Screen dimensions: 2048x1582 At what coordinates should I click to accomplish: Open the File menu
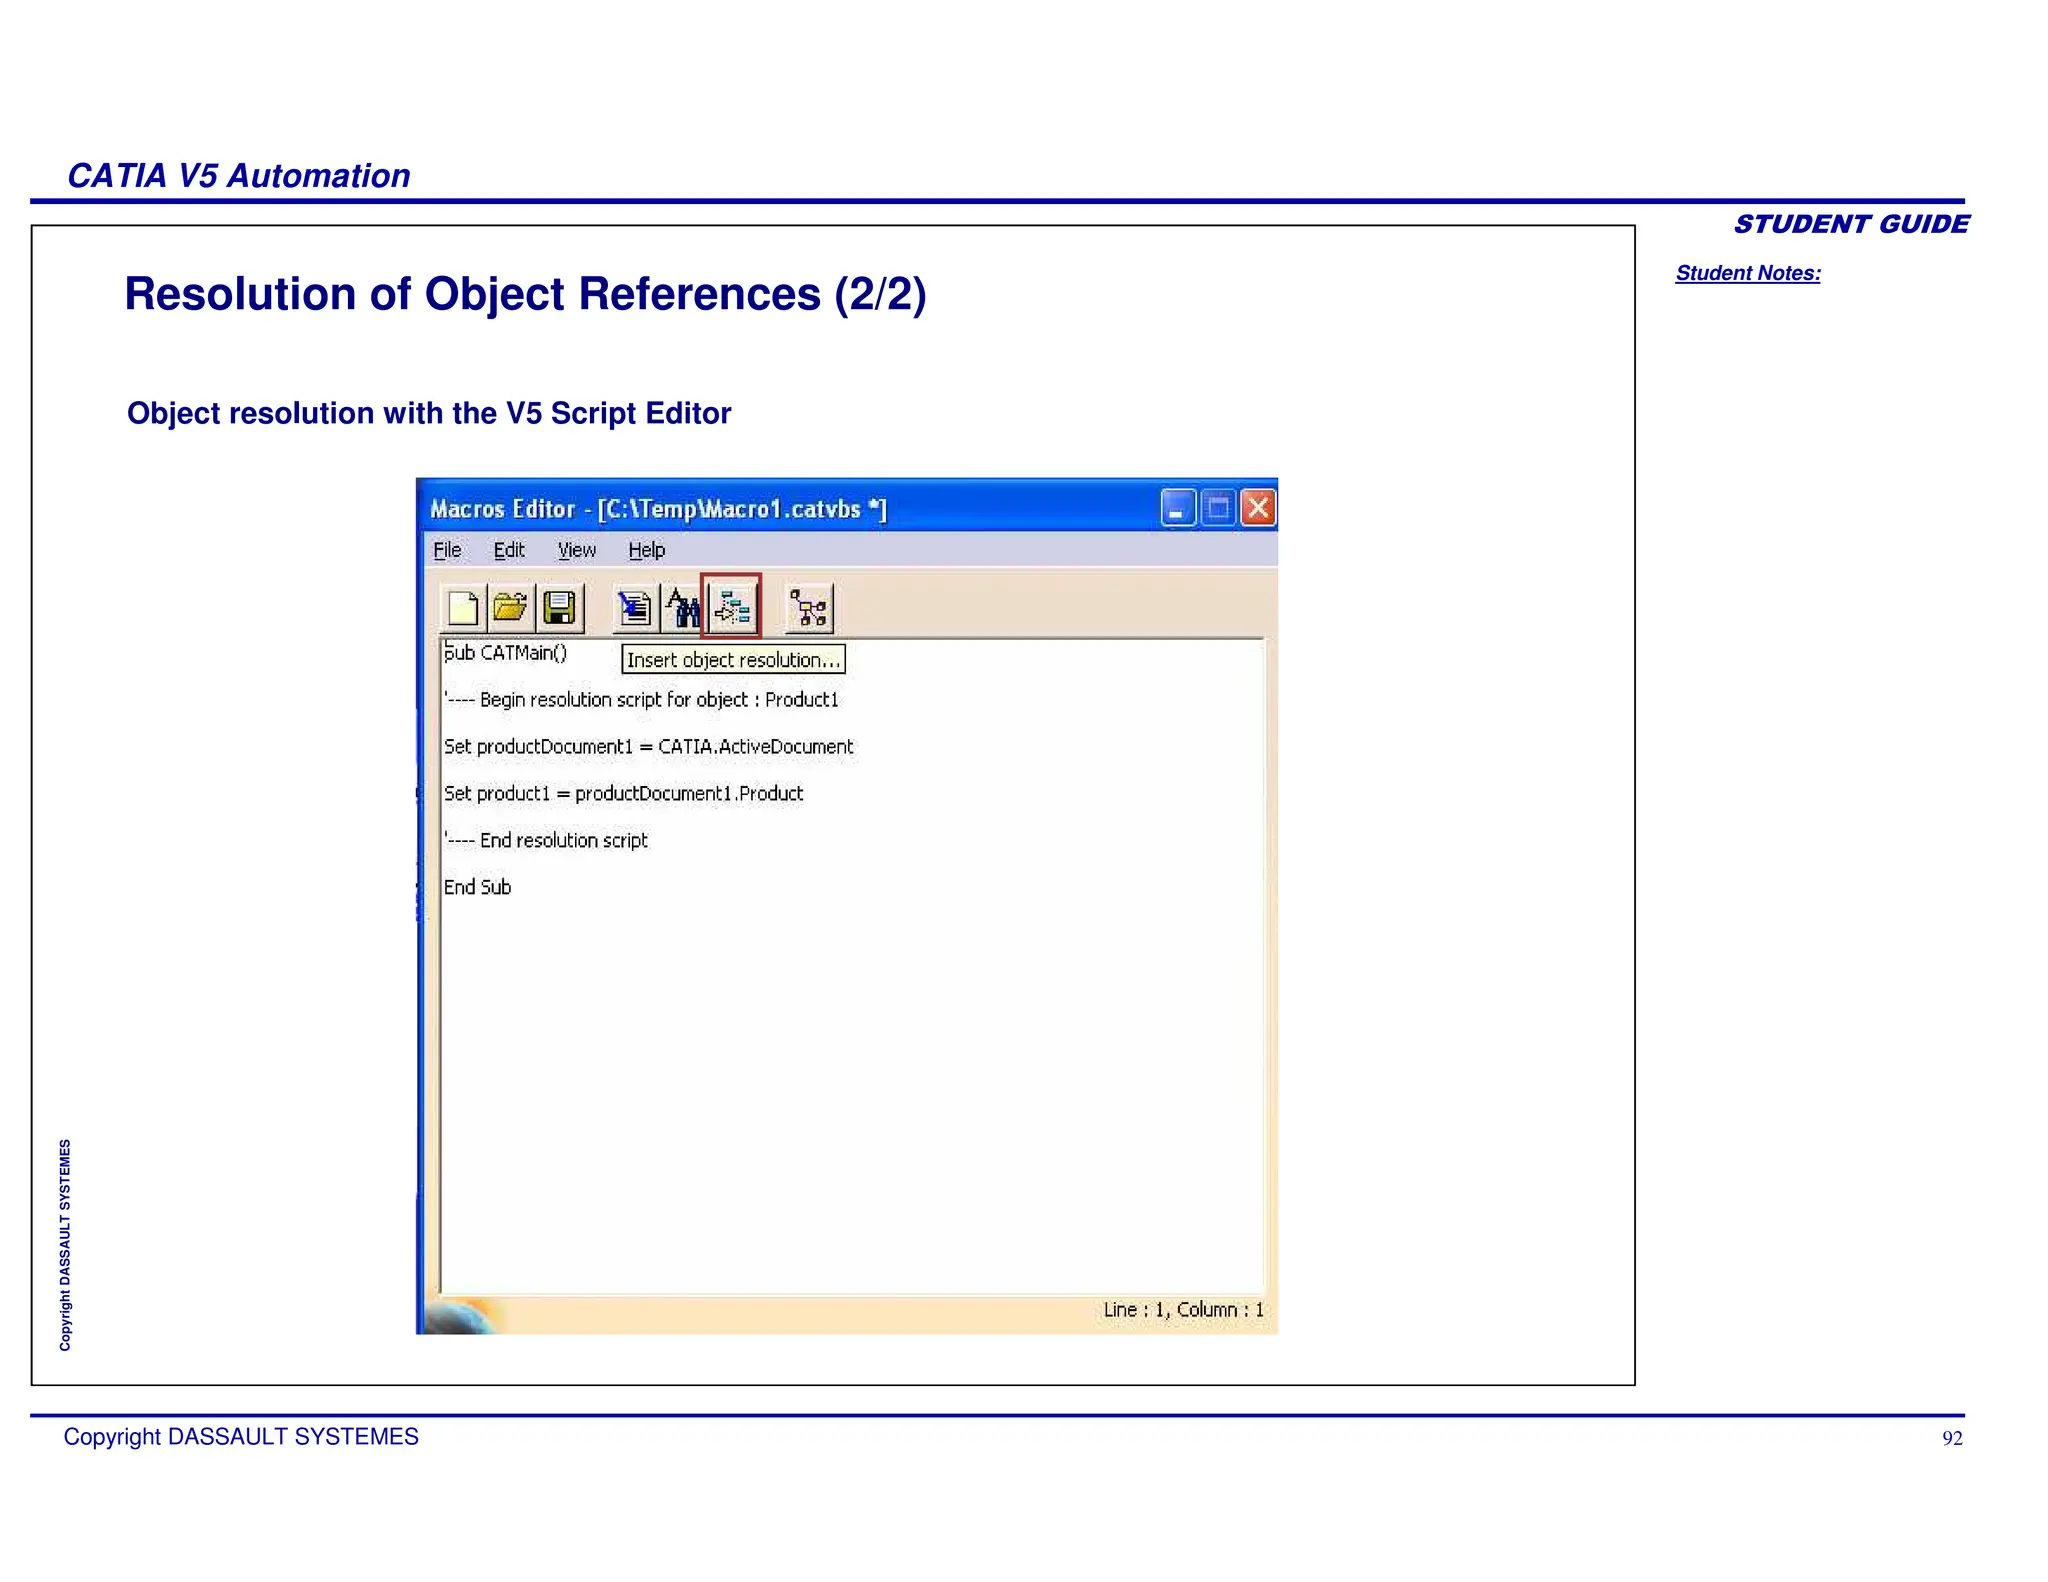coord(447,550)
